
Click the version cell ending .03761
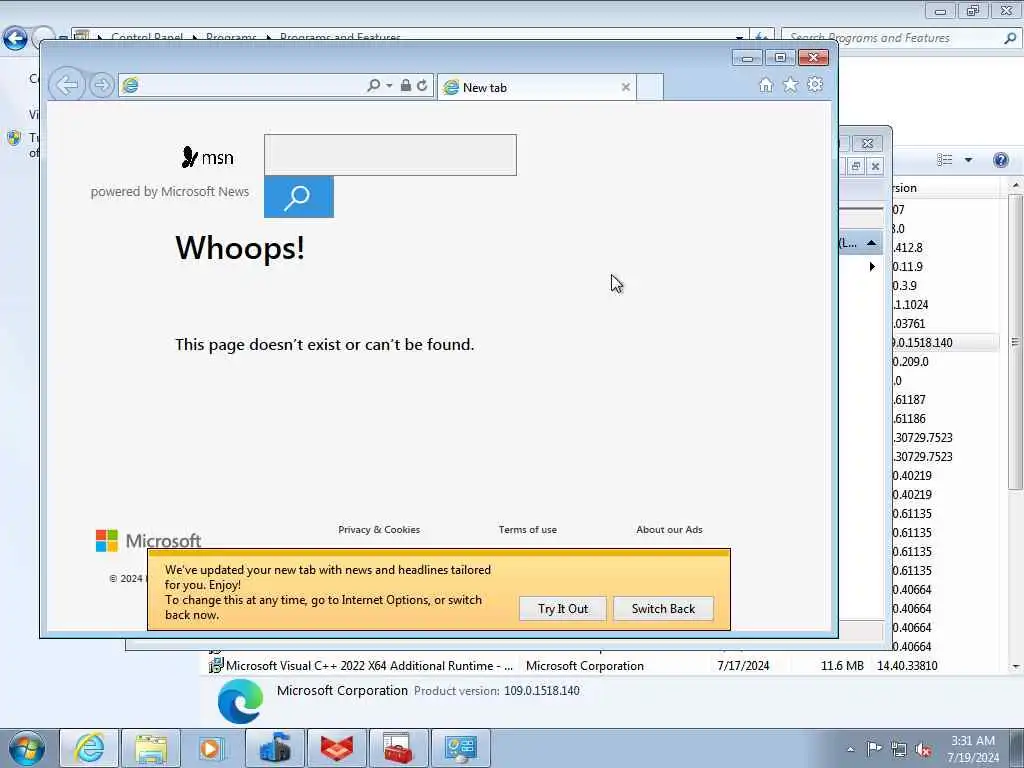coord(909,324)
